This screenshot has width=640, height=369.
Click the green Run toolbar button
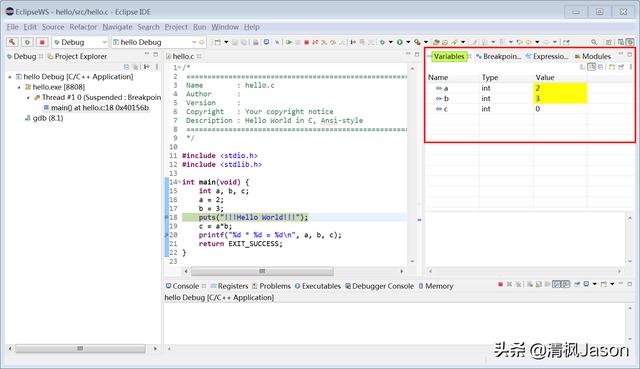[x=400, y=42]
